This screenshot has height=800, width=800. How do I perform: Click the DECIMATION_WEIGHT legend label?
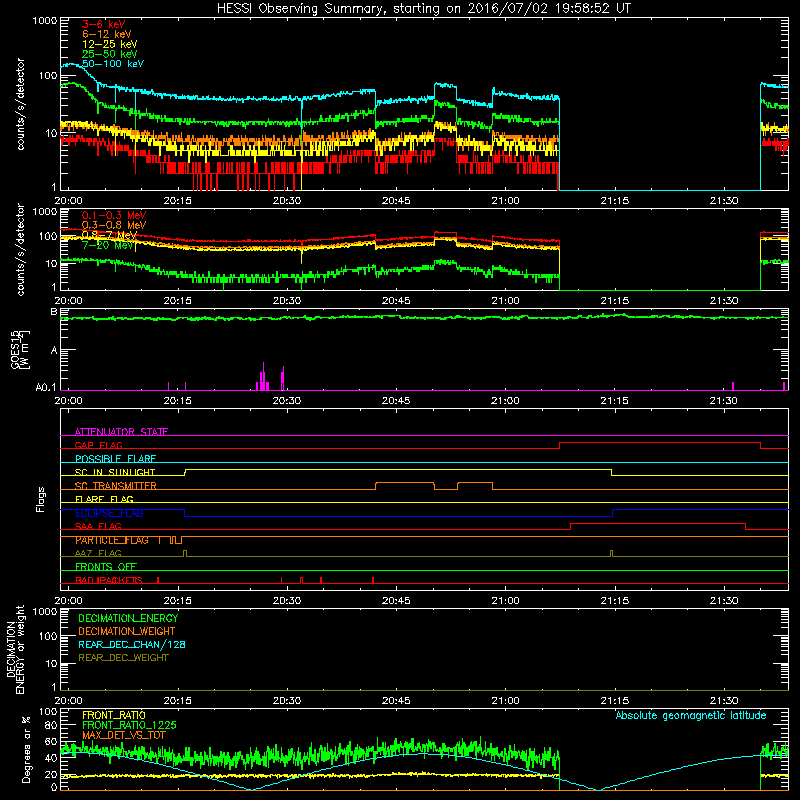coord(127,631)
